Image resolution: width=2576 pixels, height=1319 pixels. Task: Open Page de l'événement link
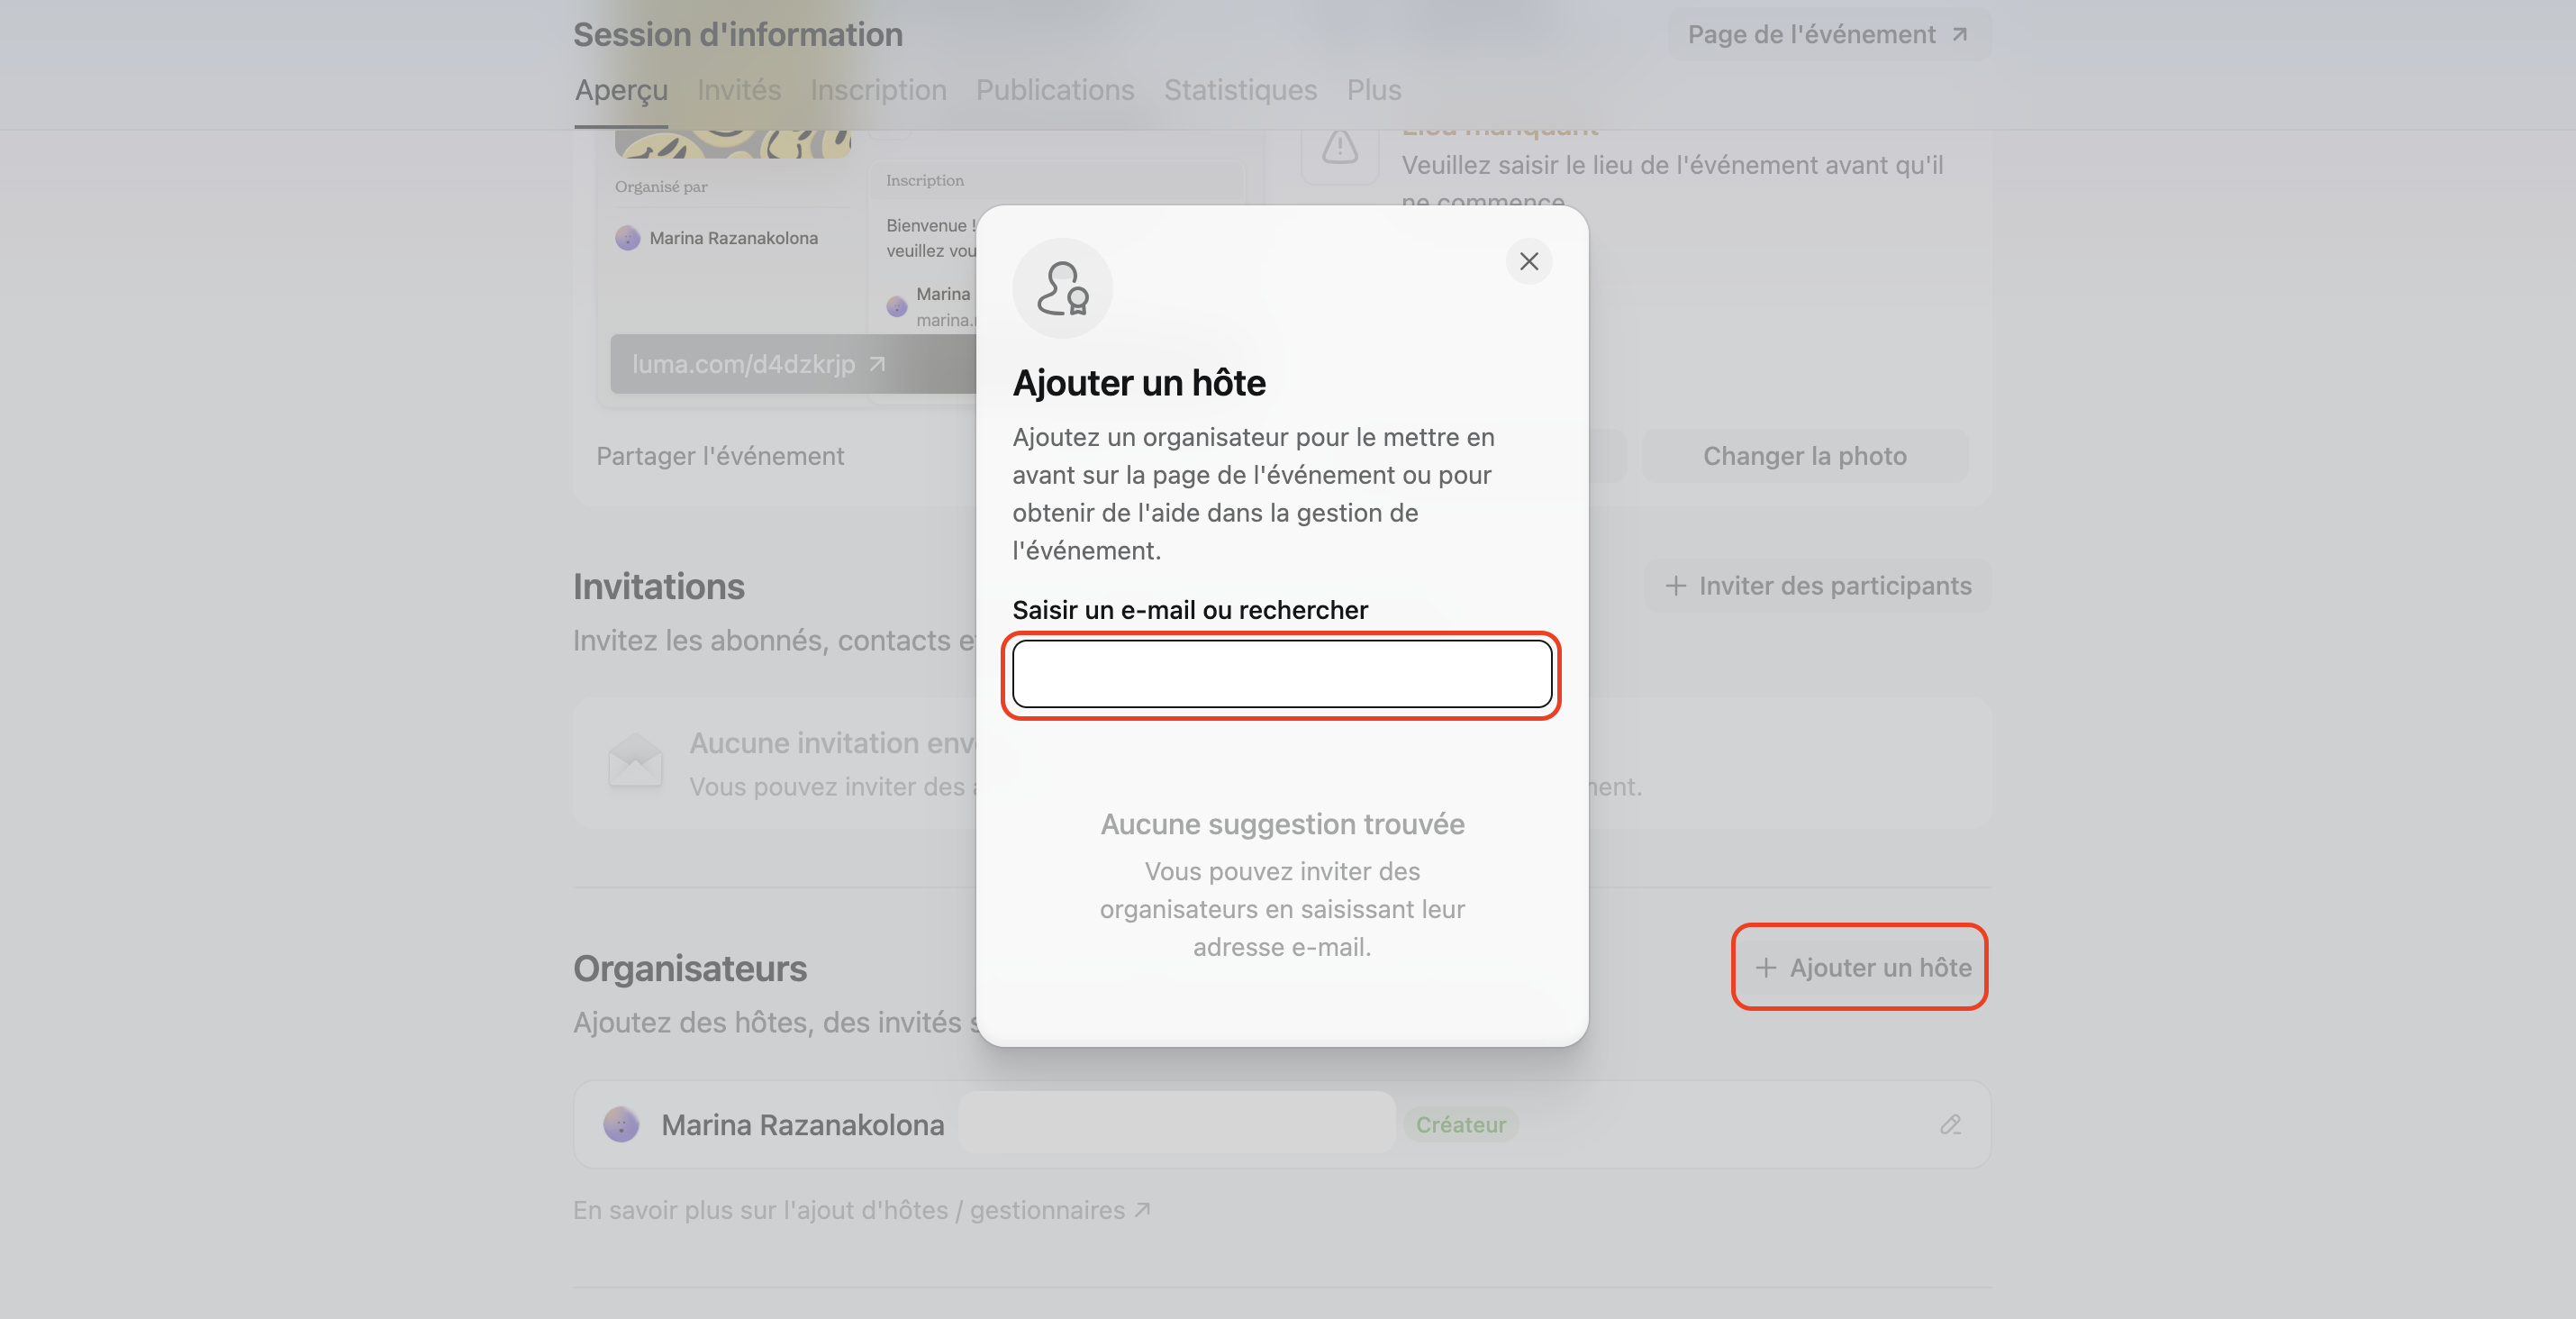click(1827, 35)
